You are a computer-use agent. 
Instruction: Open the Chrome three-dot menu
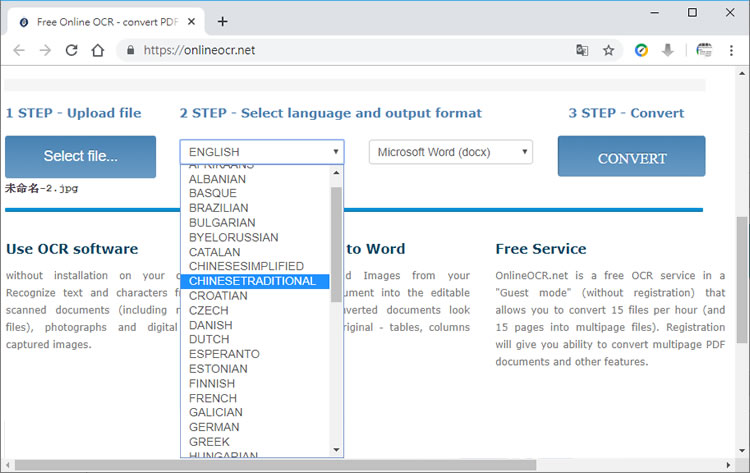coord(731,50)
